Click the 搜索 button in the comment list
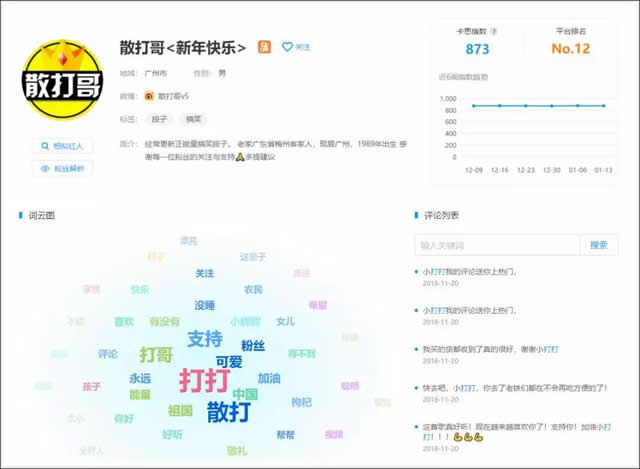Image resolution: width=640 pixels, height=469 pixels. click(598, 245)
